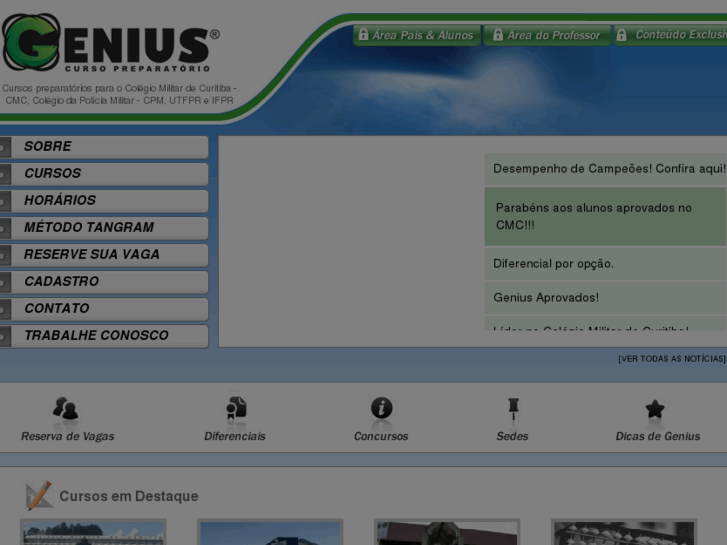This screenshot has height=545, width=727.
Task: Open the Sedes text link
Action: 512,436
